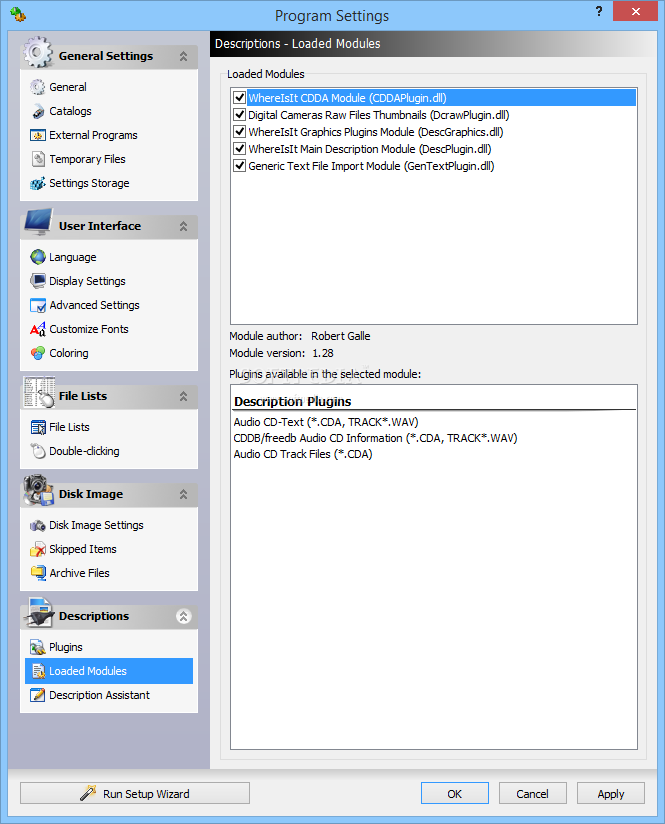This screenshot has width=665, height=824.
Task: Collapse the Descriptions section
Action: pyautogui.click(x=183, y=616)
